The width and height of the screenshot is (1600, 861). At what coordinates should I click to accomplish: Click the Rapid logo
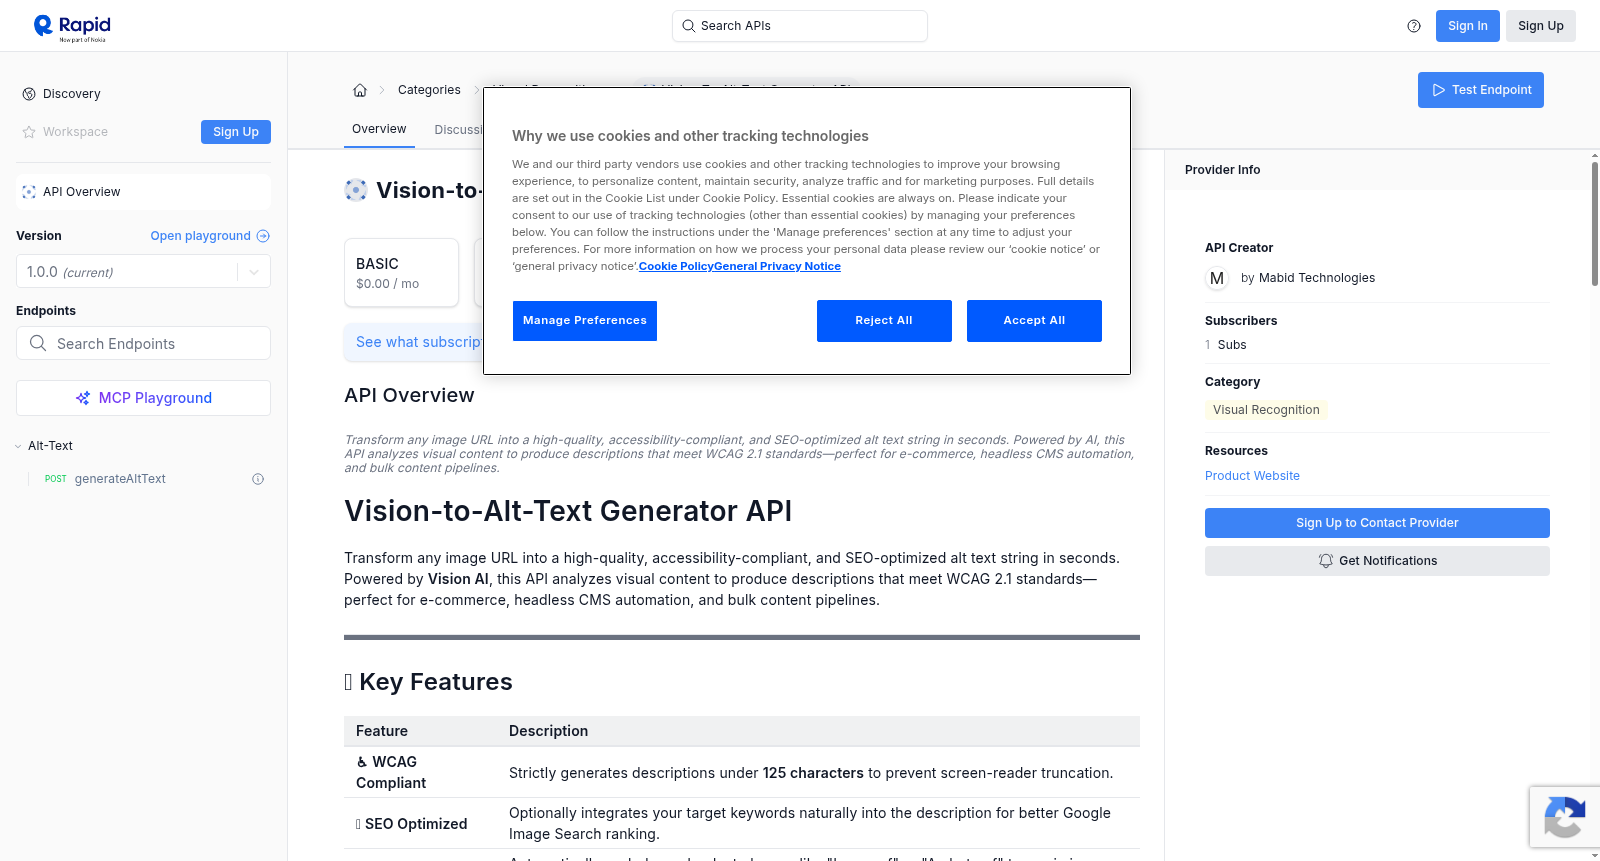click(72, 27)
